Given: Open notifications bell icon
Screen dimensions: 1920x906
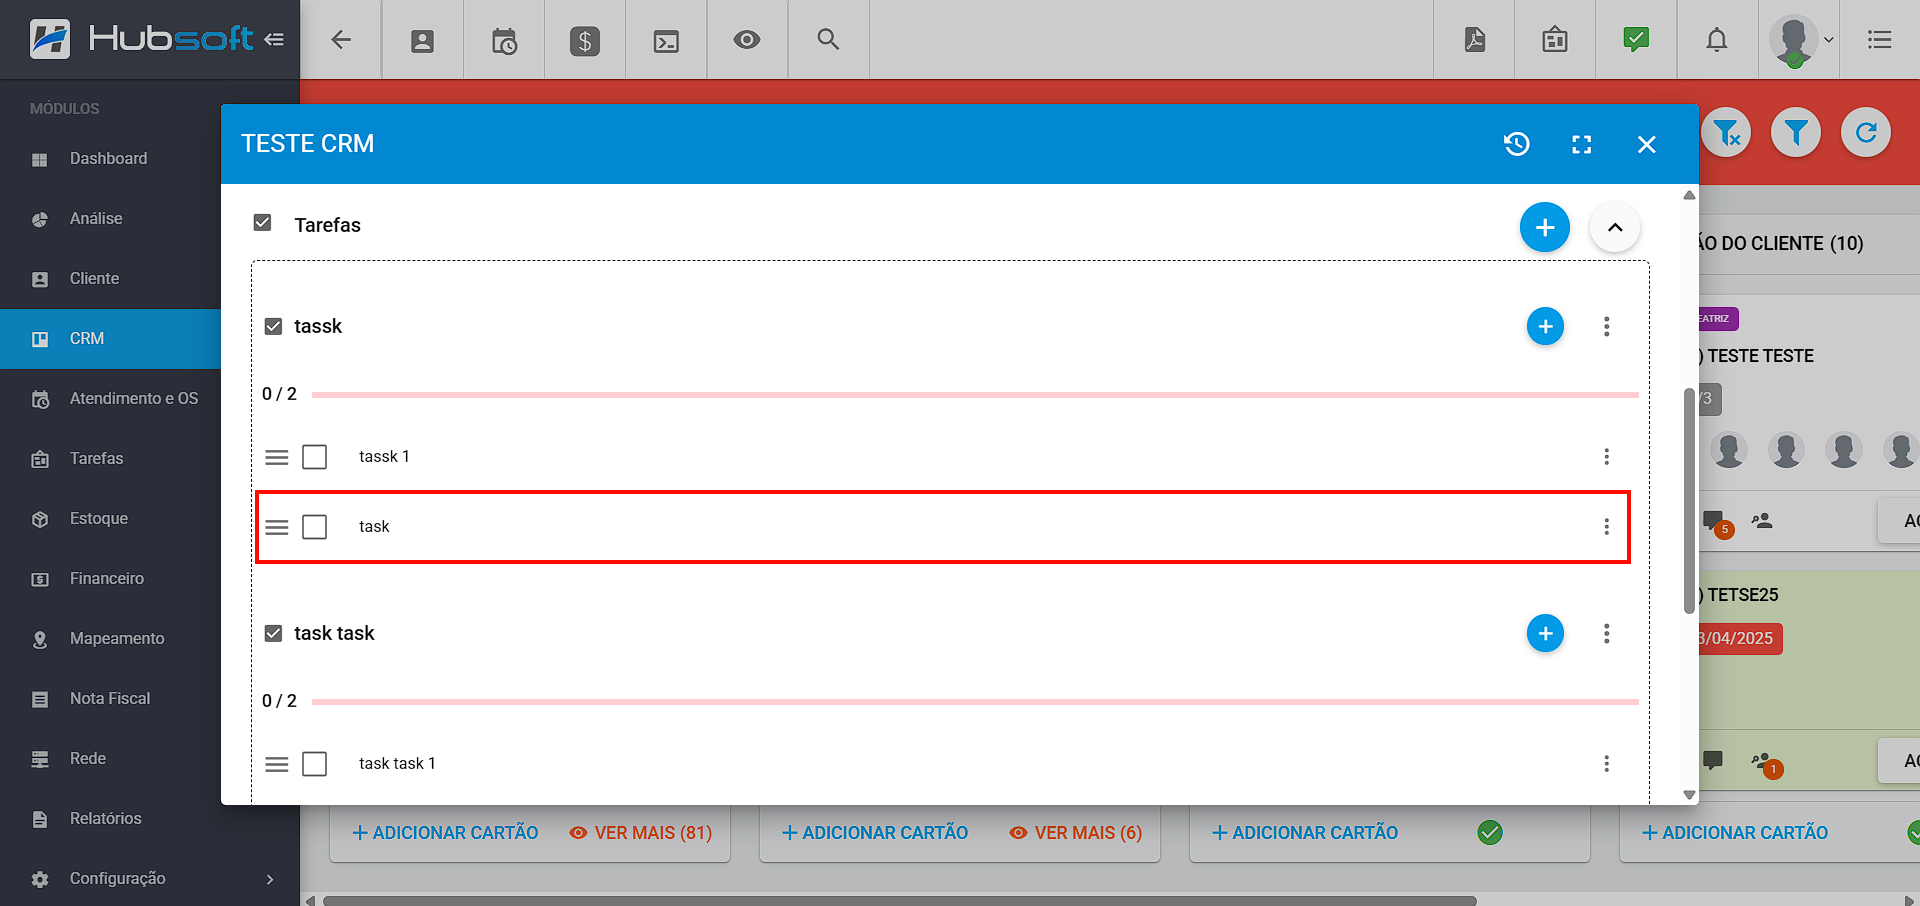Looking at the screenshot, I should [1717, 40].
